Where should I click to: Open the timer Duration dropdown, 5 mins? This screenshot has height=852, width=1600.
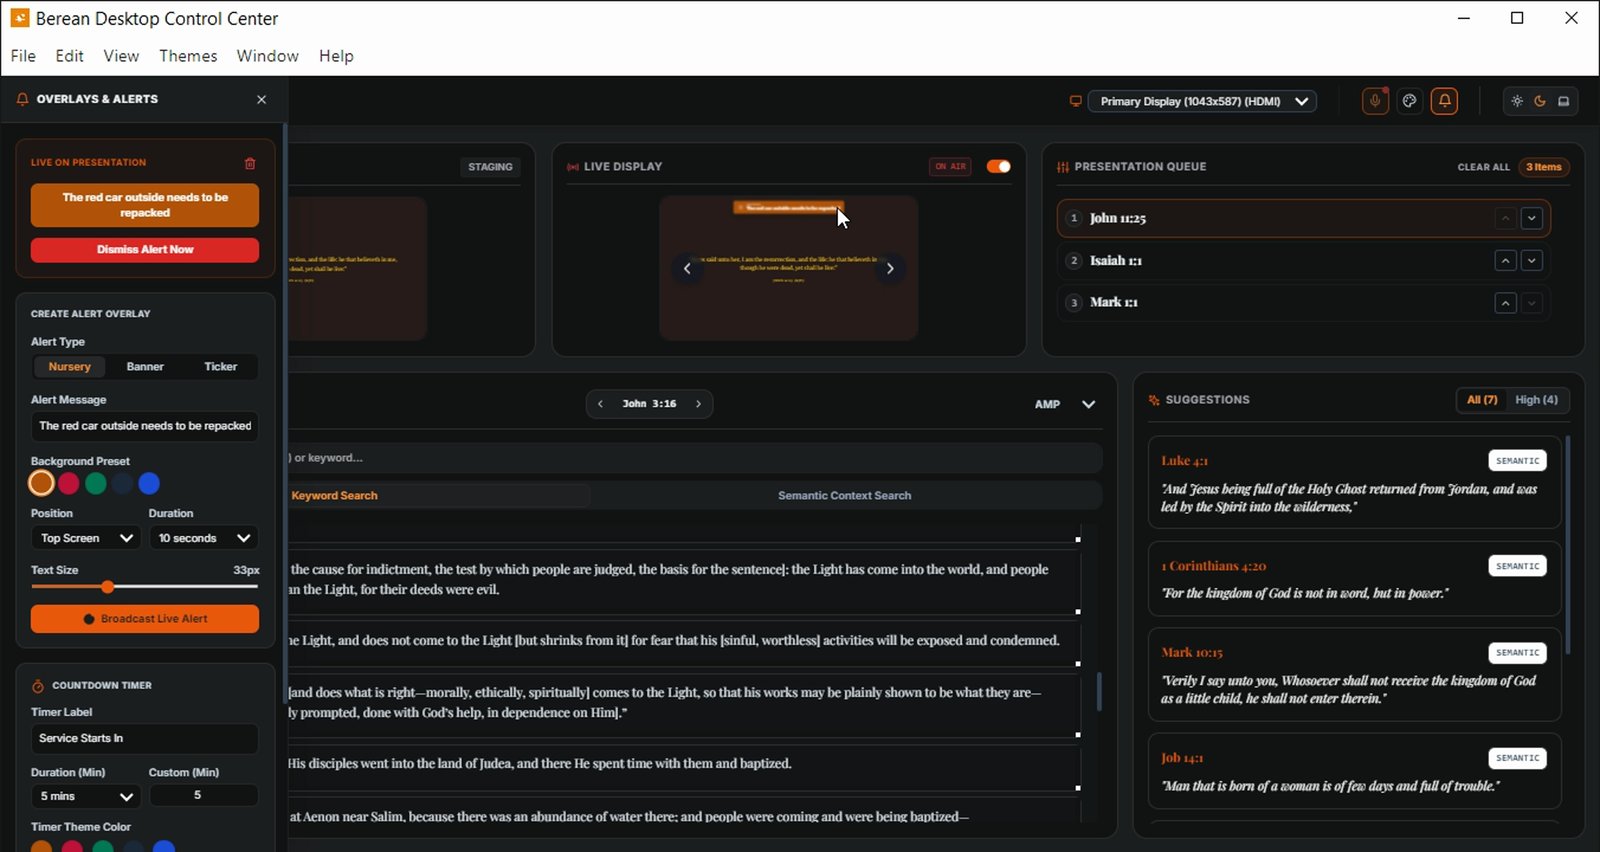coord(86,796)
